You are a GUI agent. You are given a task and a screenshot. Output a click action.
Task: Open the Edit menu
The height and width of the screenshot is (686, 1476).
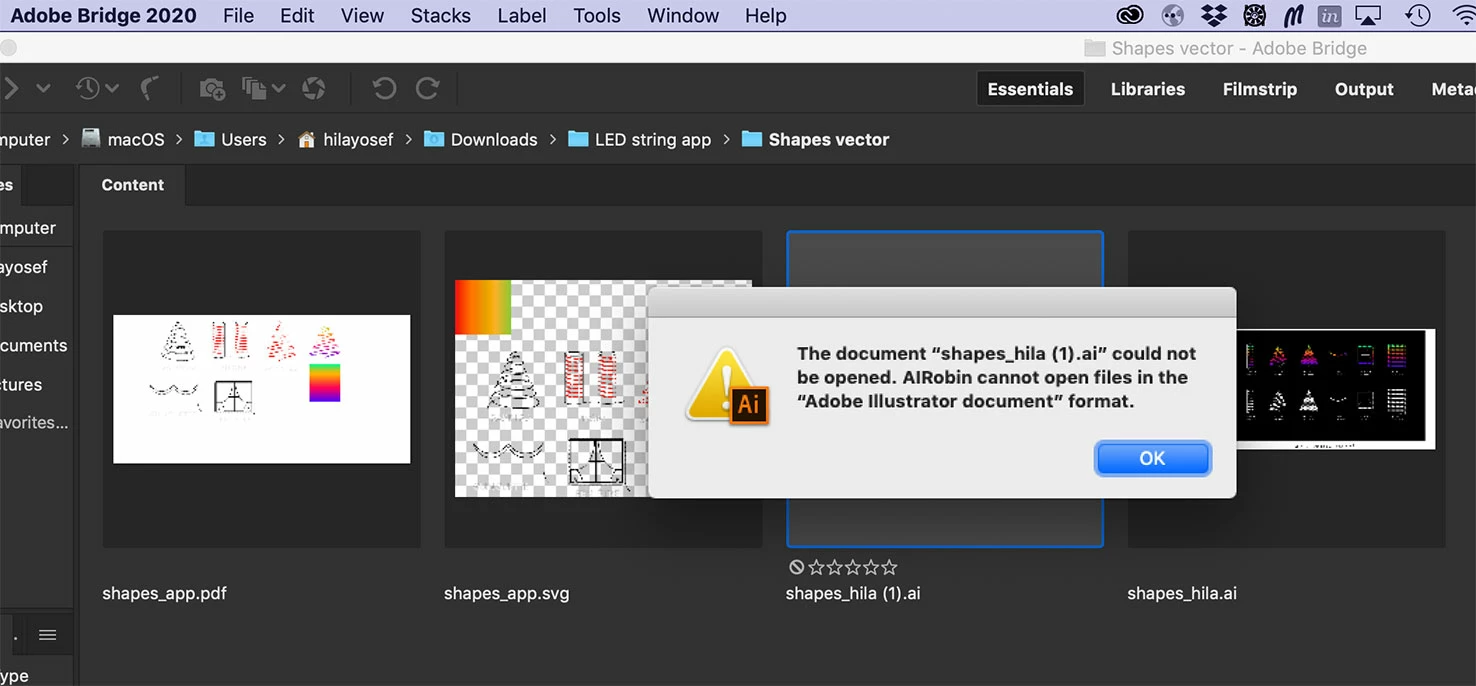[x=297, y=16]
